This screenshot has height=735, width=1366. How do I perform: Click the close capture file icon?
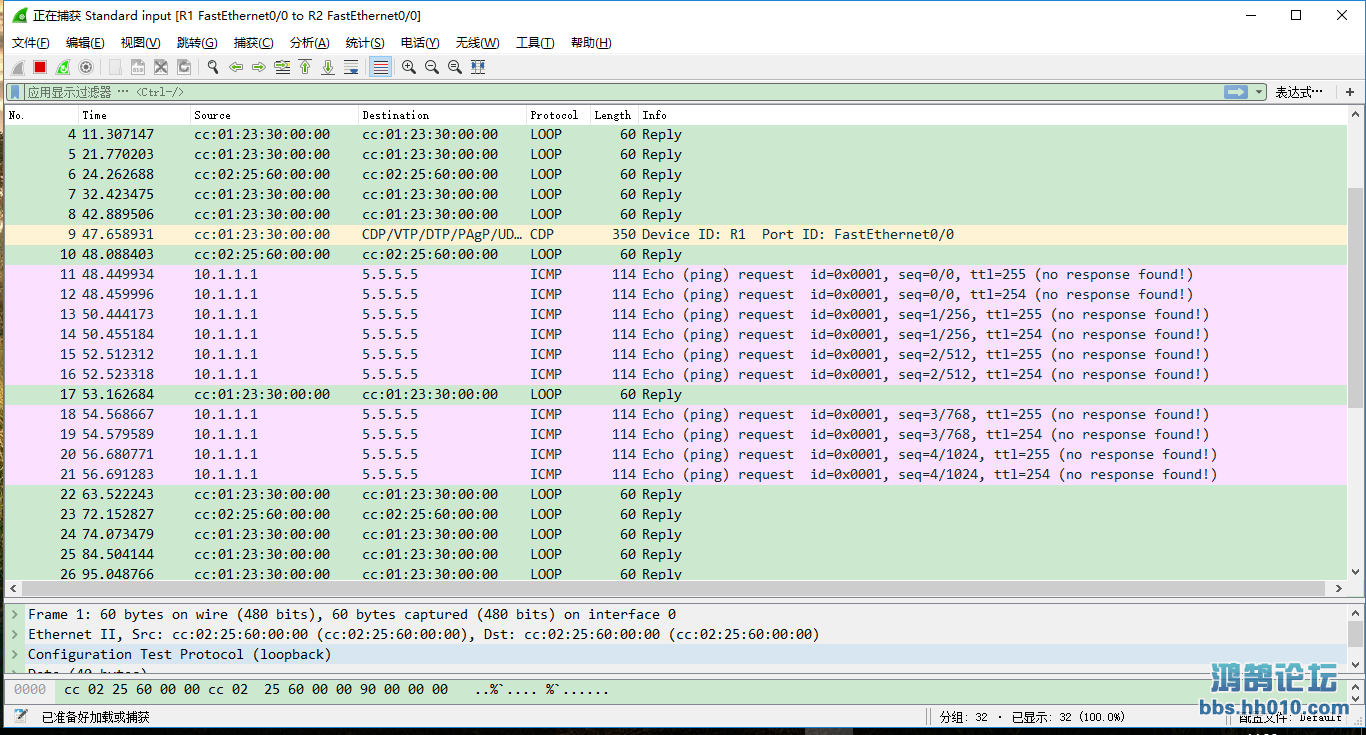tap(161, 67)
